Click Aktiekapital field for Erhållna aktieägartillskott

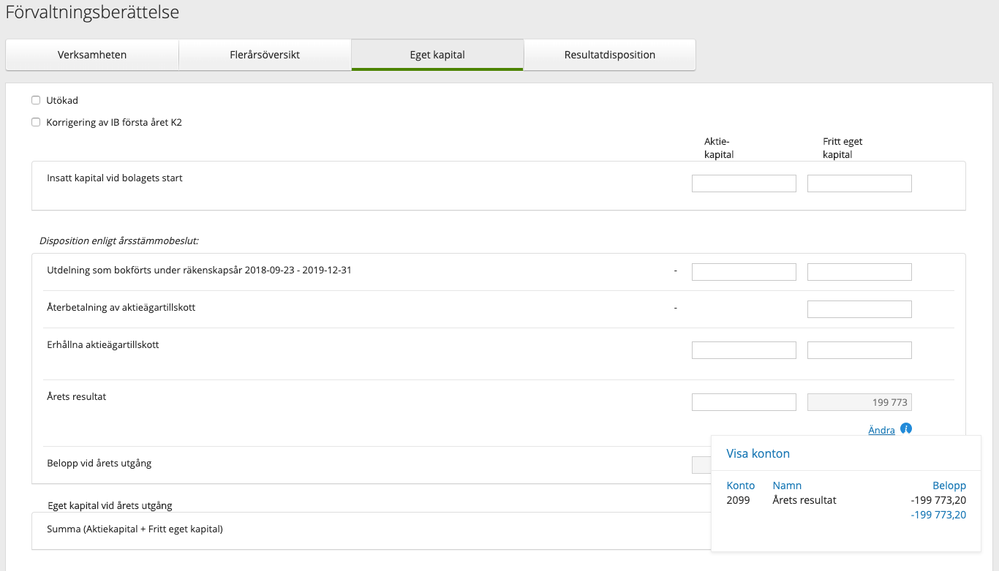[744, 350]
